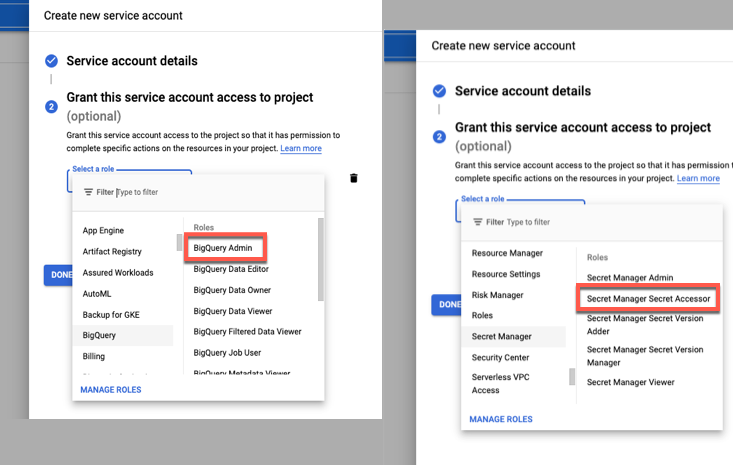The width and height of the screenshot is (733, 465).
Task: Click left category list scrollbar thumb
Action: tap(179, 243)
